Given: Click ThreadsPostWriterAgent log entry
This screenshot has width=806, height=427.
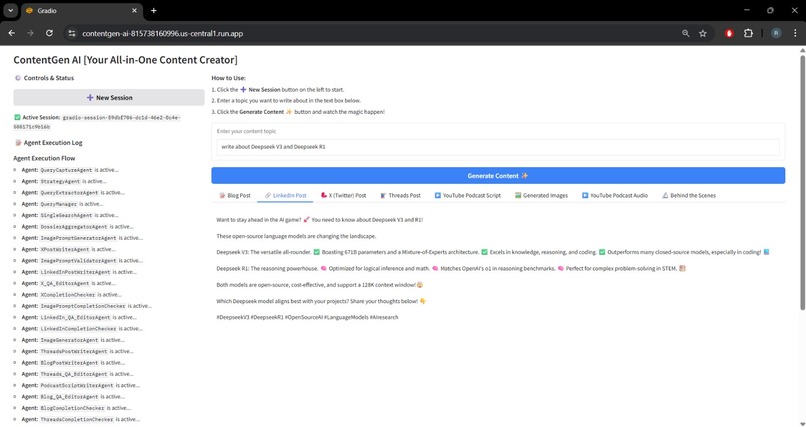Looking at the screenshot, I should (78, 351).
